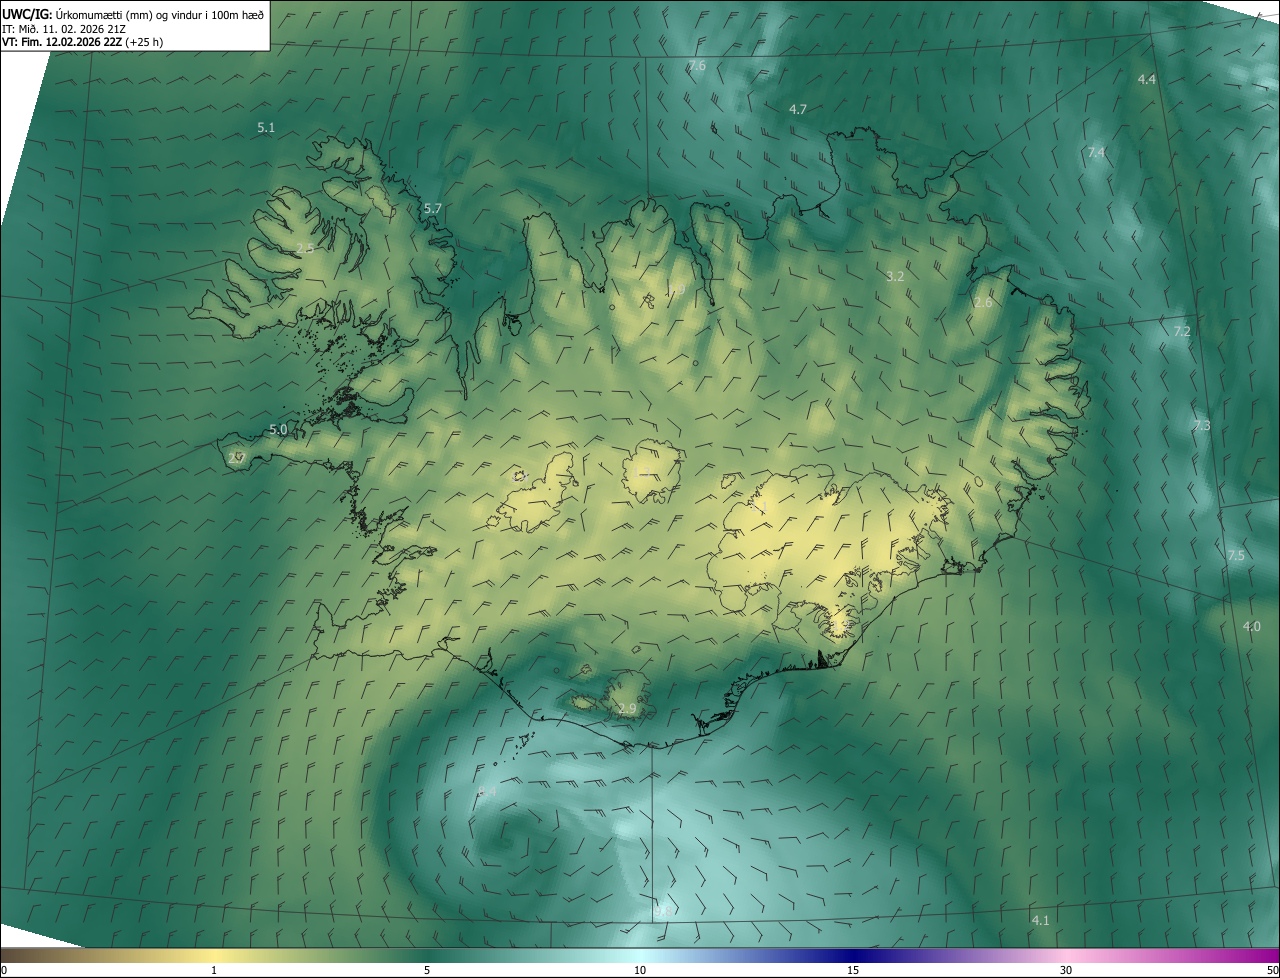Click the 5.7 value label on the map
The width and height of the screenshot is (1280, 978).
point(432,208)
